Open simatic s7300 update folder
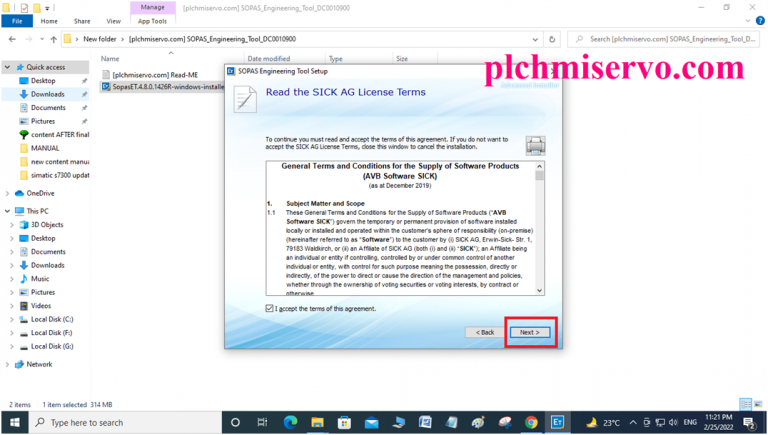The image size is (768, 435). pyautogui.click(x=60, y=175)
